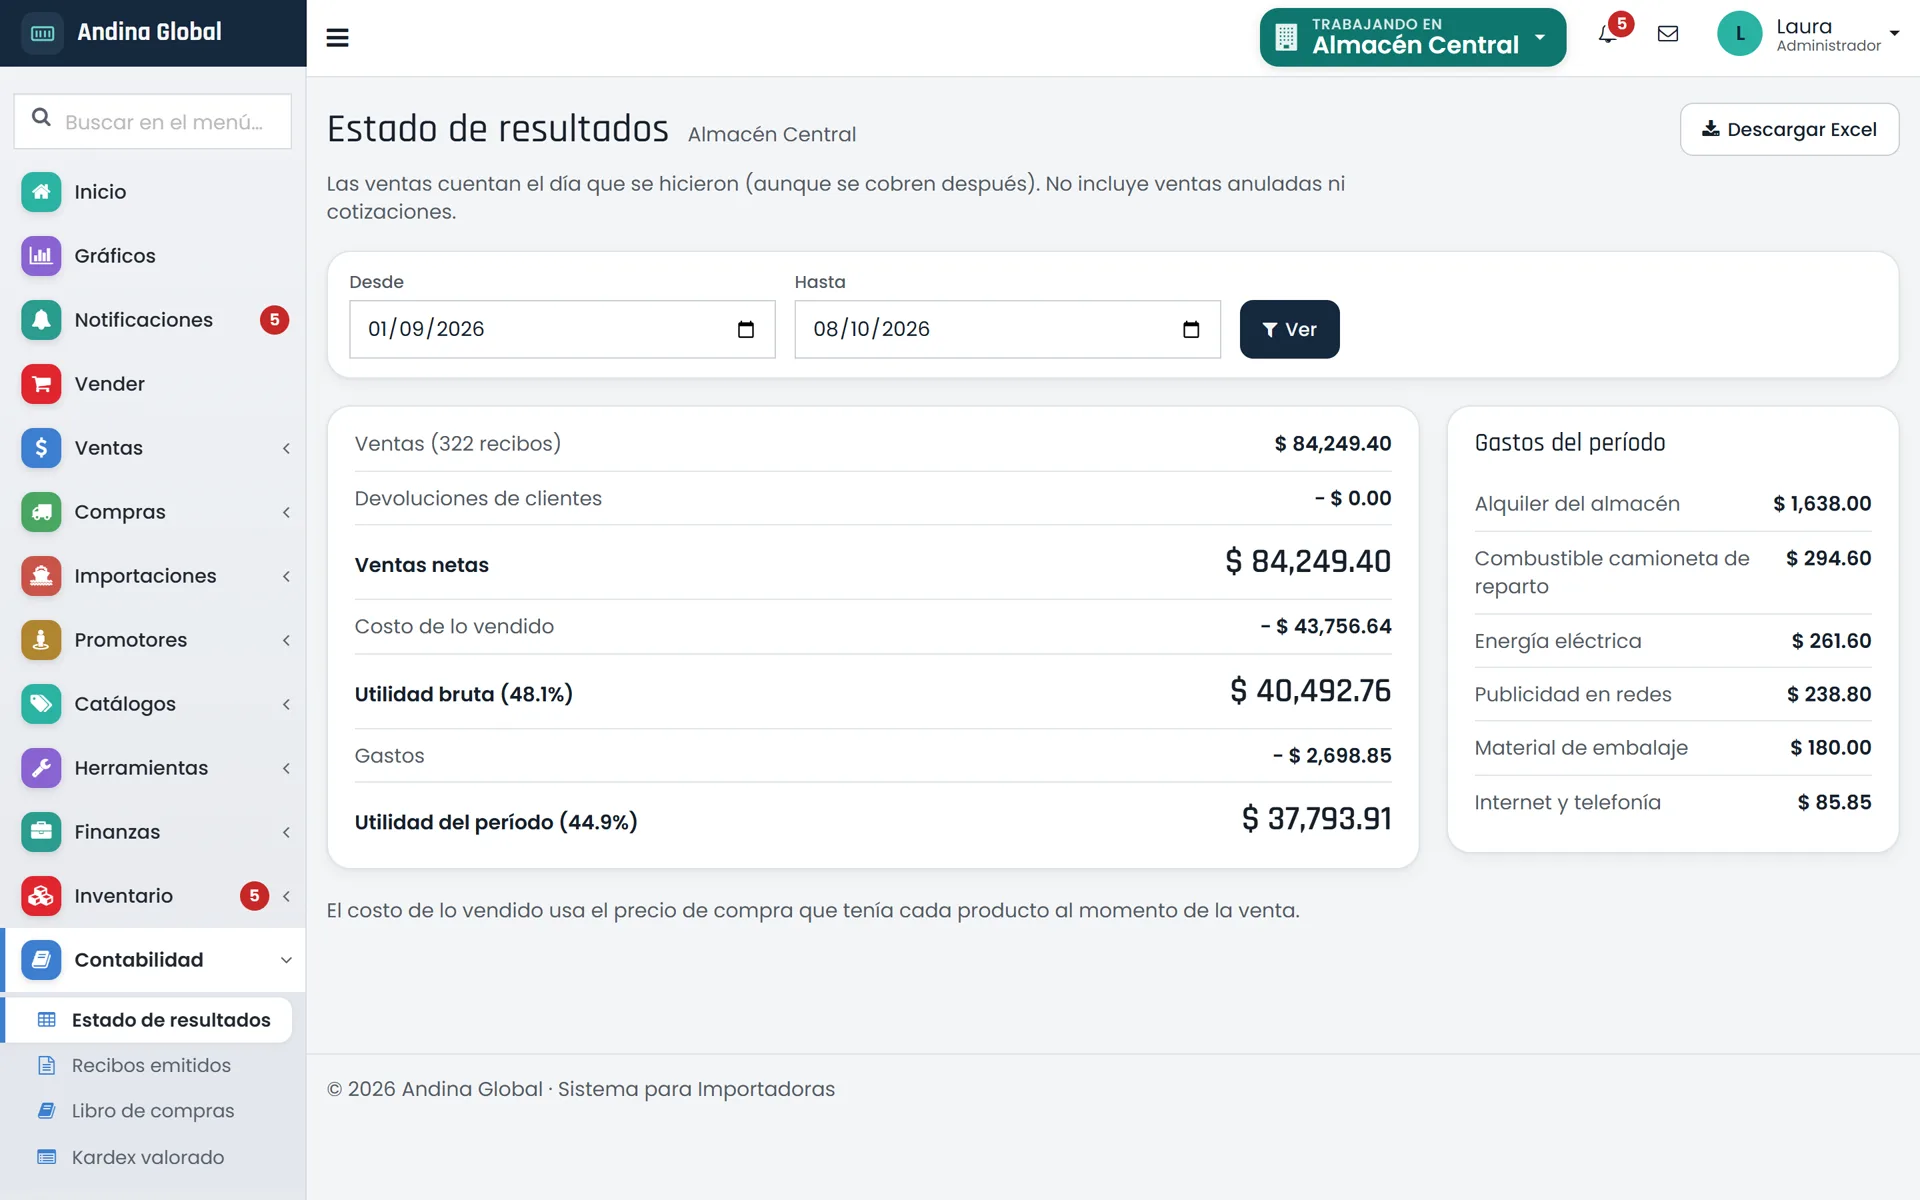Click the Contabilidad menu label
1920x1200 pixels.
139,960
